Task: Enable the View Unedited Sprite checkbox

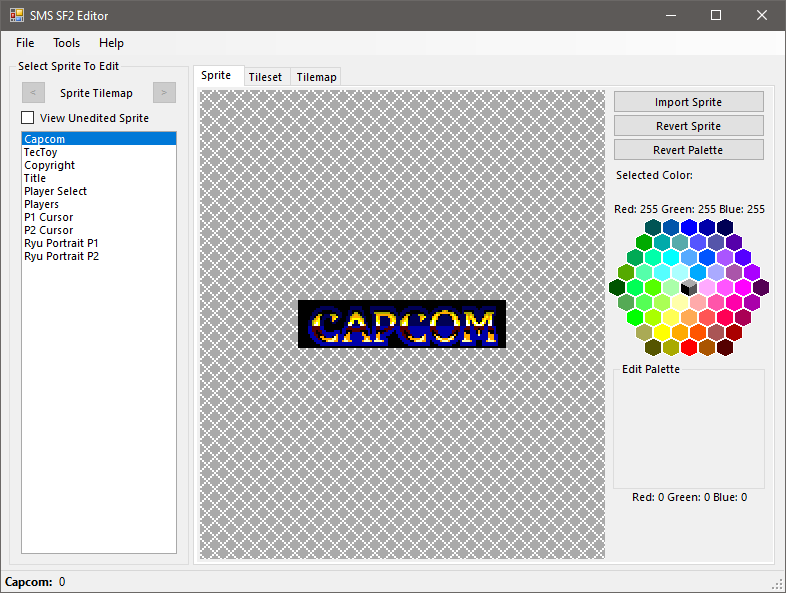Action: pyautogui.click(x=28, y=118)
